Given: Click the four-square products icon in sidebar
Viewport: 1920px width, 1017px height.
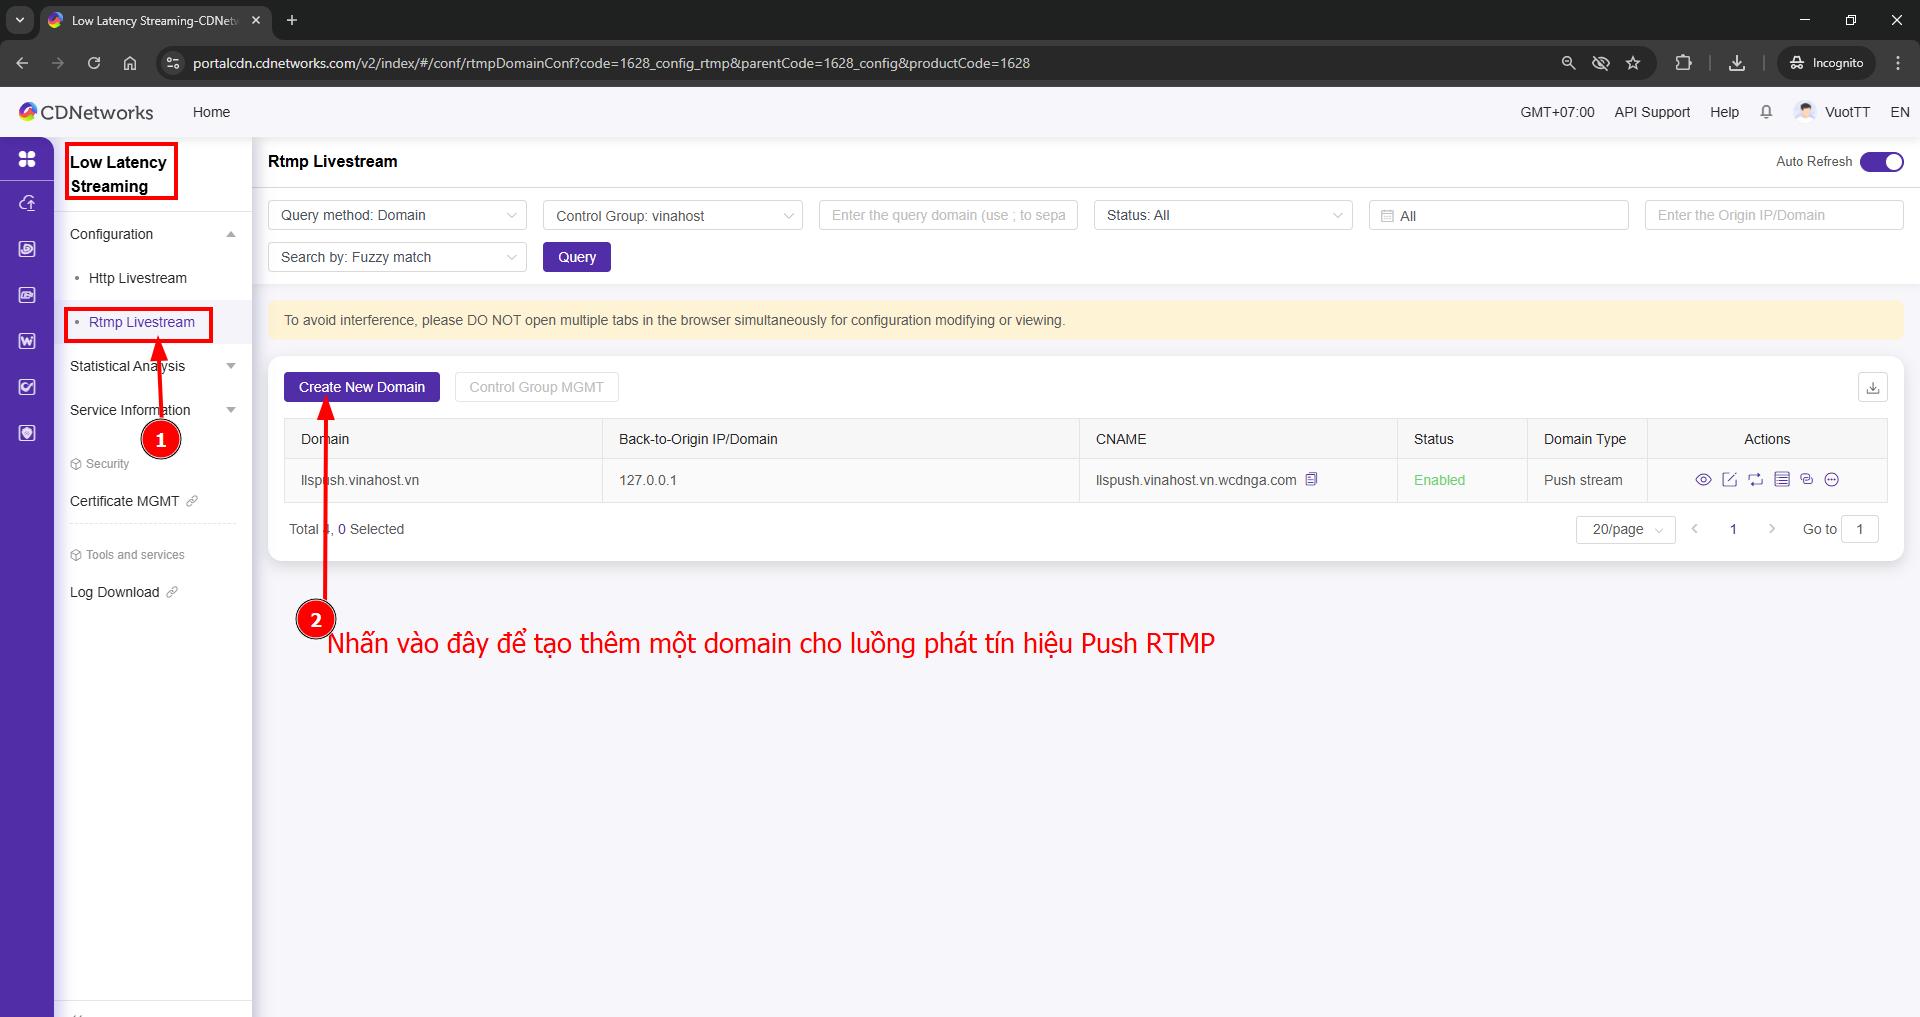Looking at the screenshot, I should [27, 159].
